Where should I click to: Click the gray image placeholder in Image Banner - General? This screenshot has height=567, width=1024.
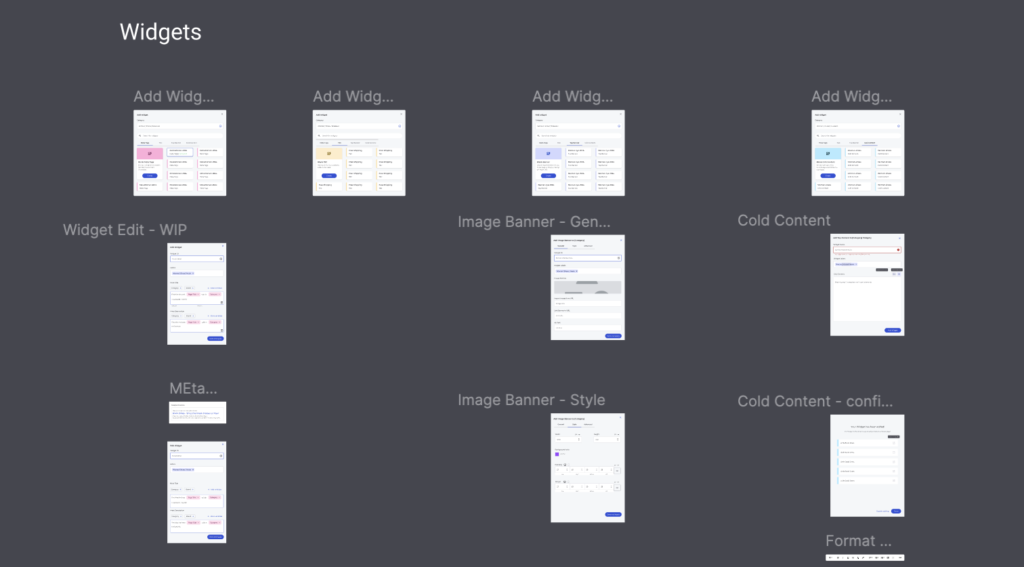click(x=587, y=286)
